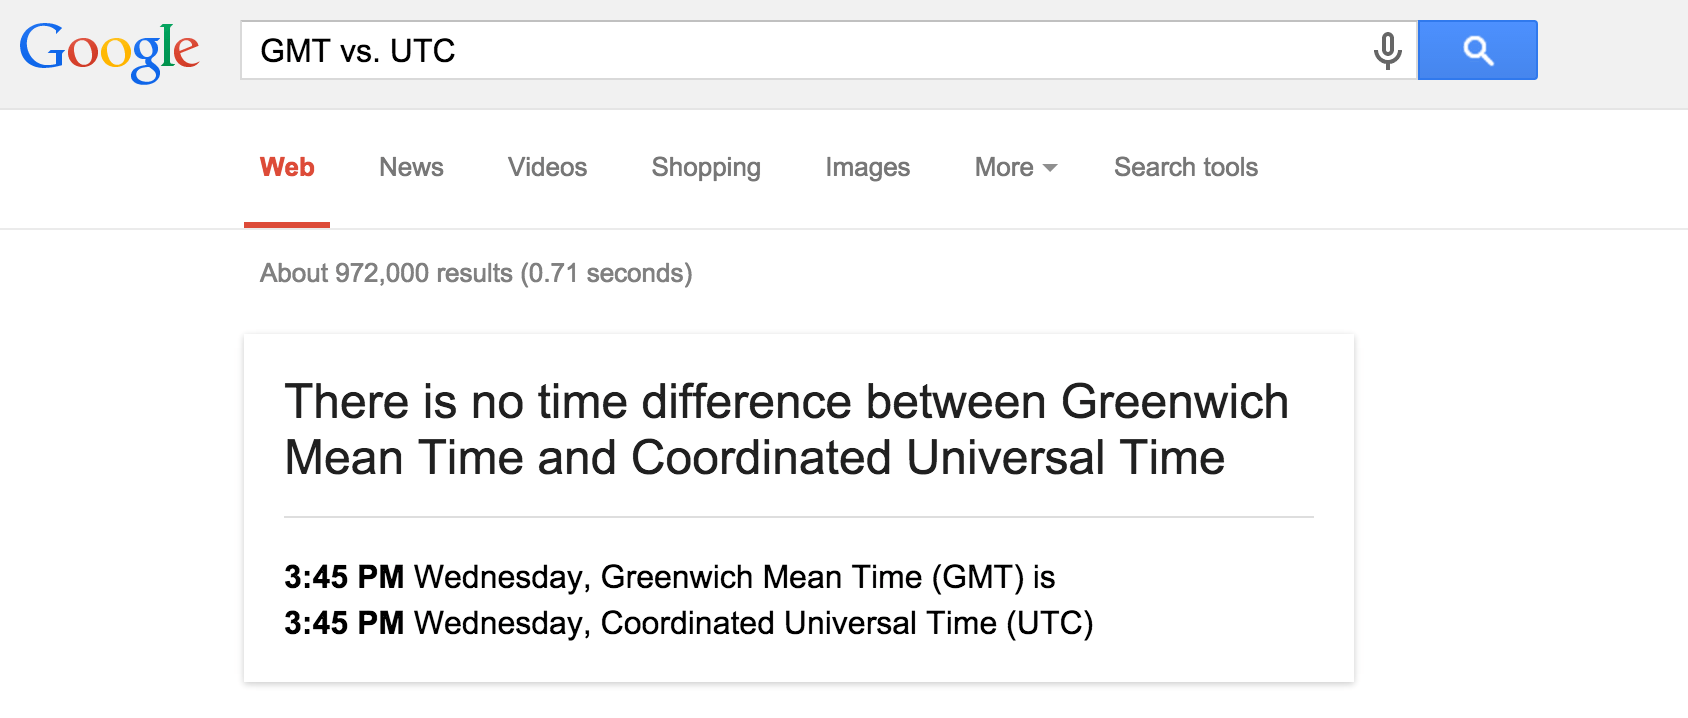Click the Coordinated Universal Time (UTC) label

[846, 623]
